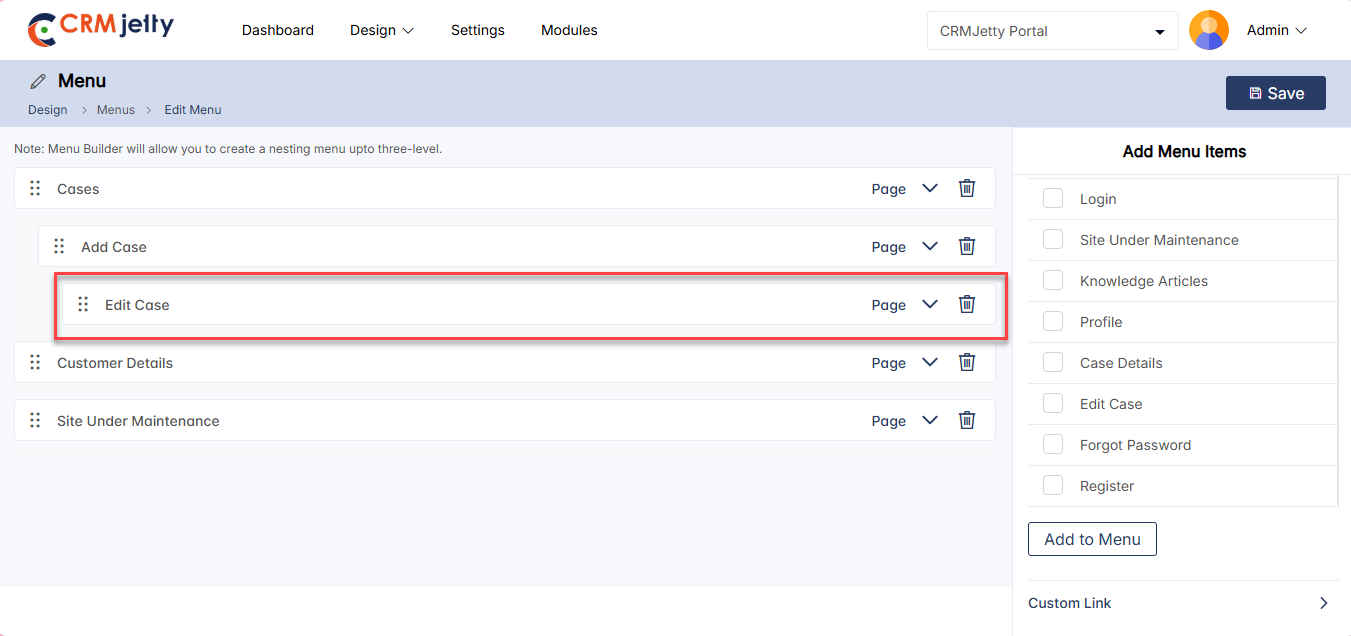Go to the Modules menu
This screenshot has width=1351, height=636.
click(x=569, y=31)
